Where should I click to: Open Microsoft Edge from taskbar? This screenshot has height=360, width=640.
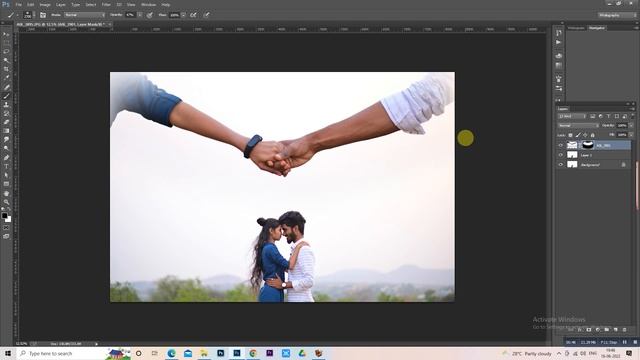(171, 353)
